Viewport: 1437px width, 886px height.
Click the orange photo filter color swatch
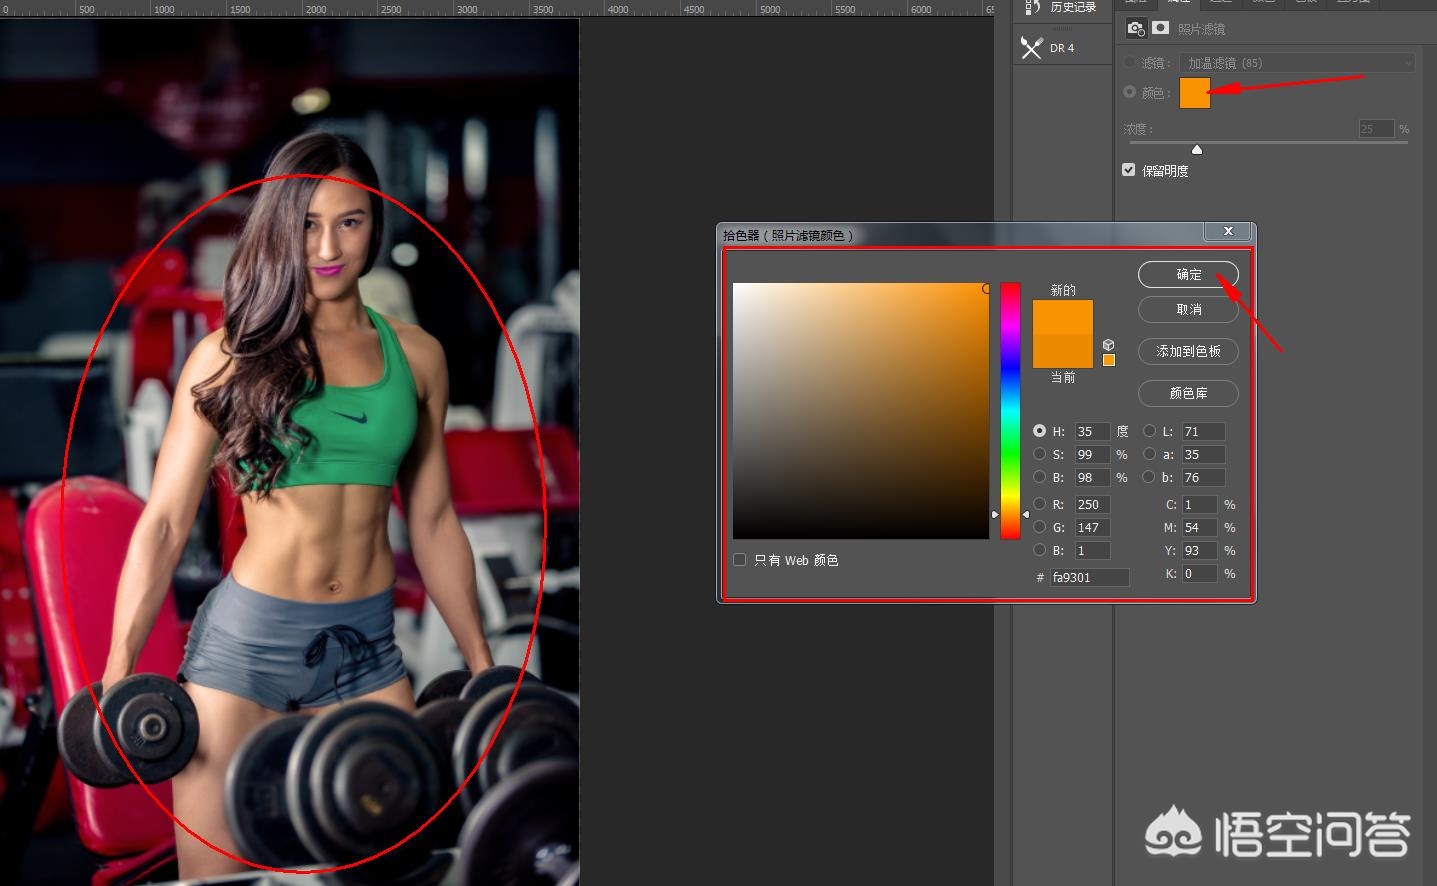[x=1195, y=93]
